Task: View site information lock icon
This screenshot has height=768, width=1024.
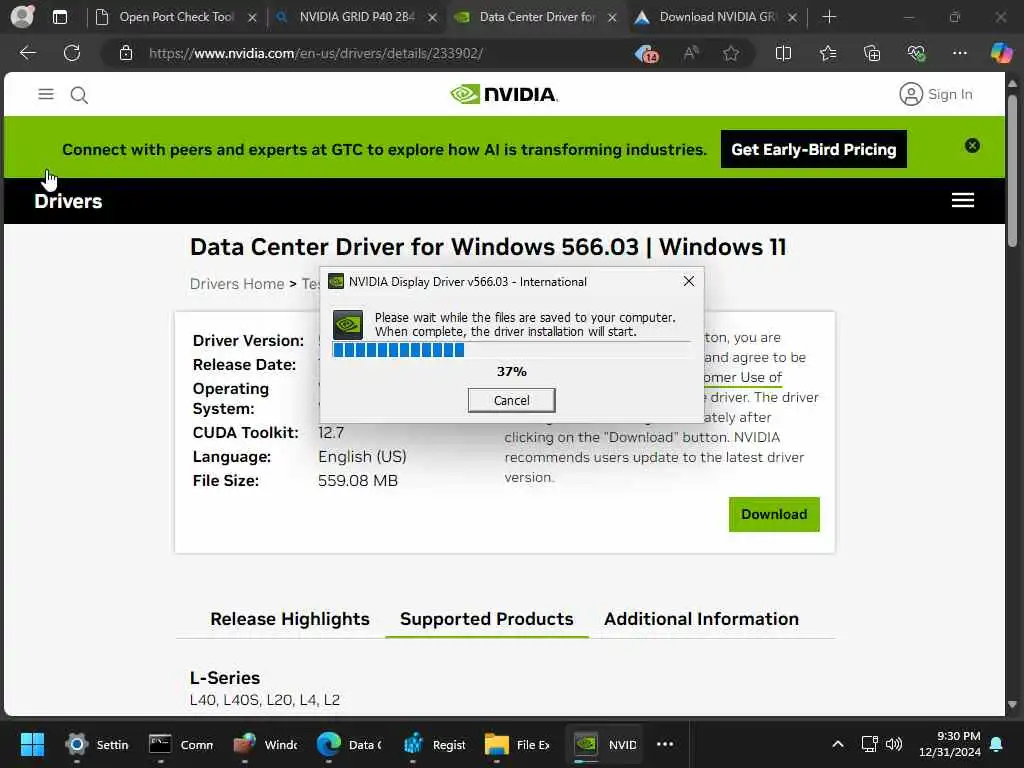Action: pyautogui.click(x=126, y=53)
